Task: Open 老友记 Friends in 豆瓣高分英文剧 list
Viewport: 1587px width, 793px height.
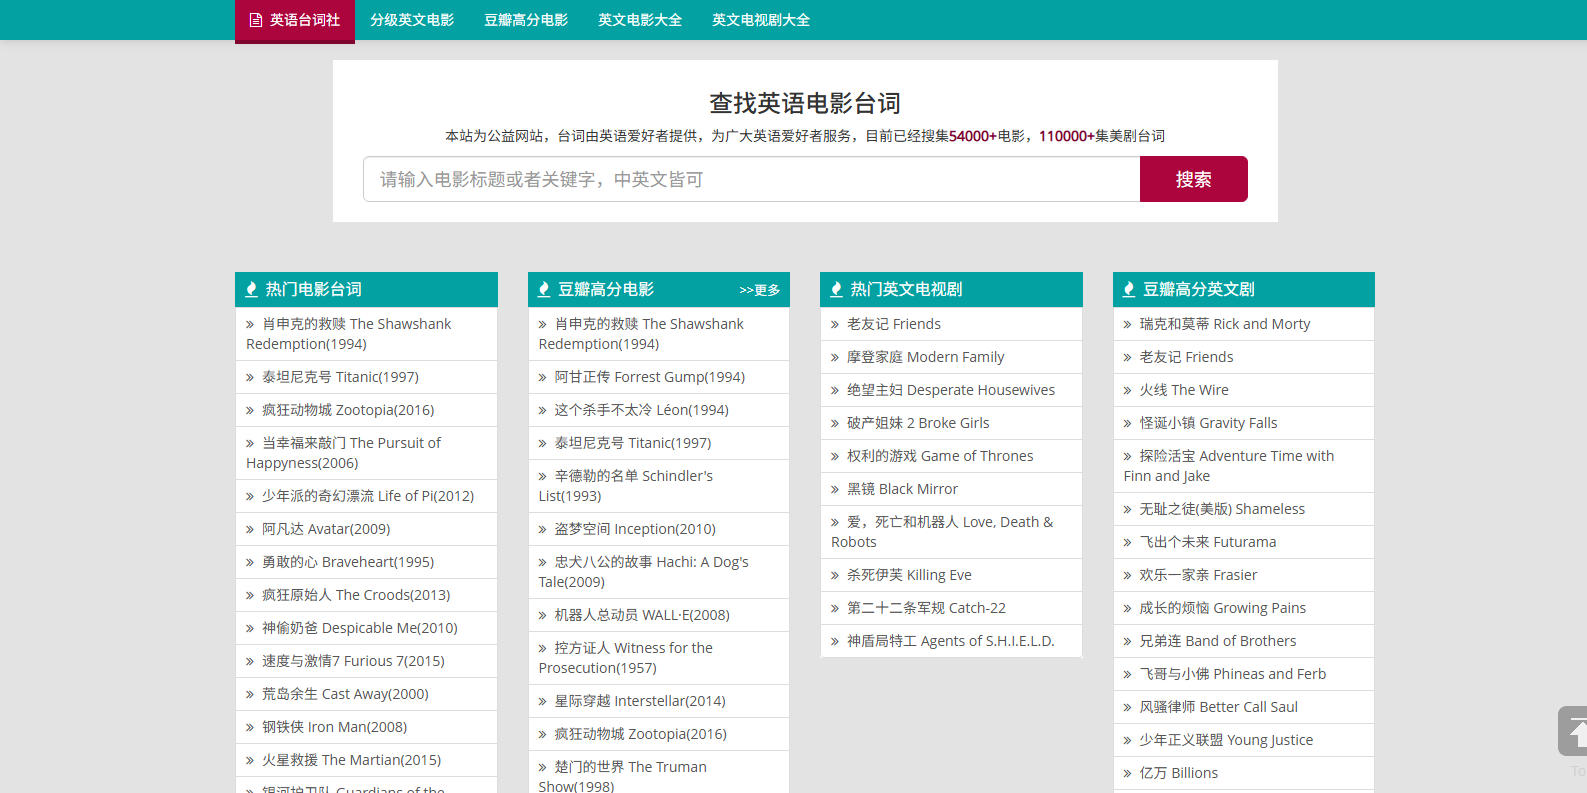Action: pyautogui.click(x=1186, y=357)
